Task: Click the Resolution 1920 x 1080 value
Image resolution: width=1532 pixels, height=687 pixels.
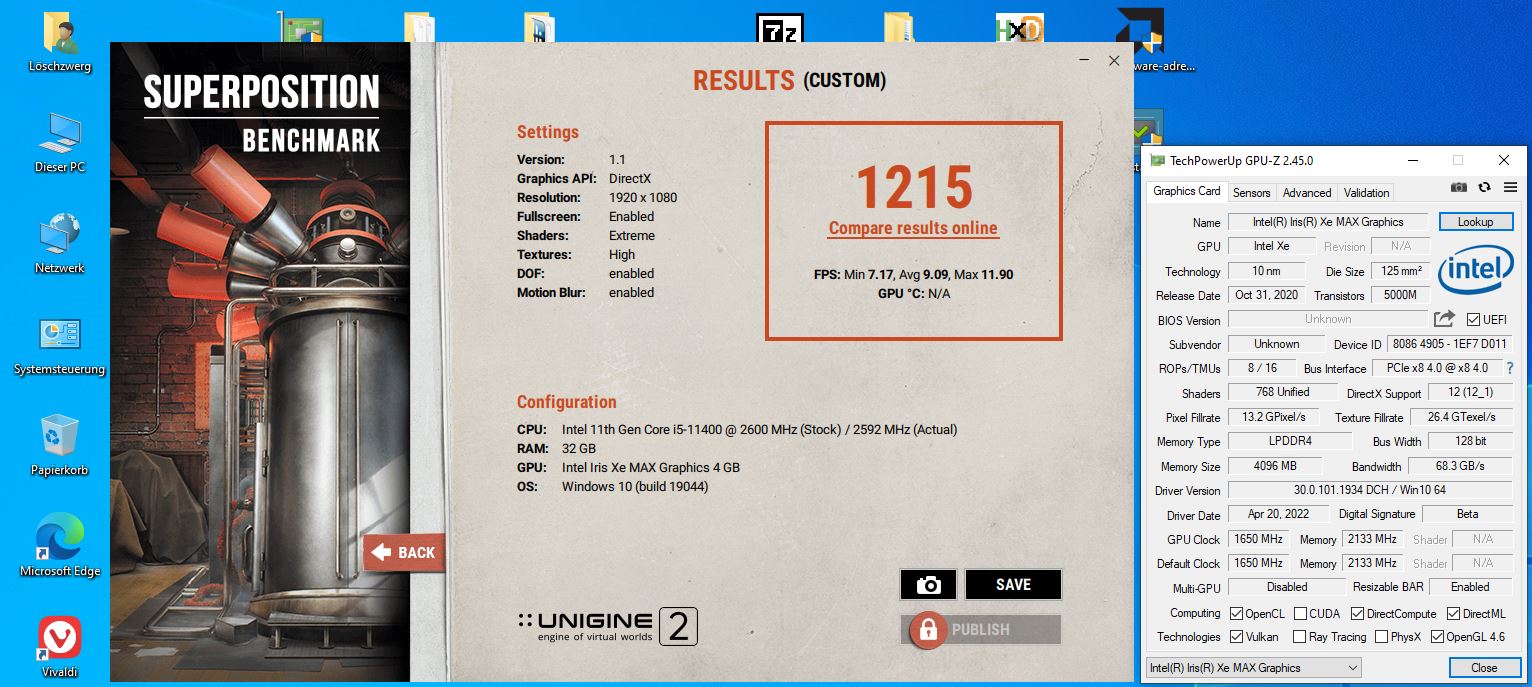Action: [643, 197]
